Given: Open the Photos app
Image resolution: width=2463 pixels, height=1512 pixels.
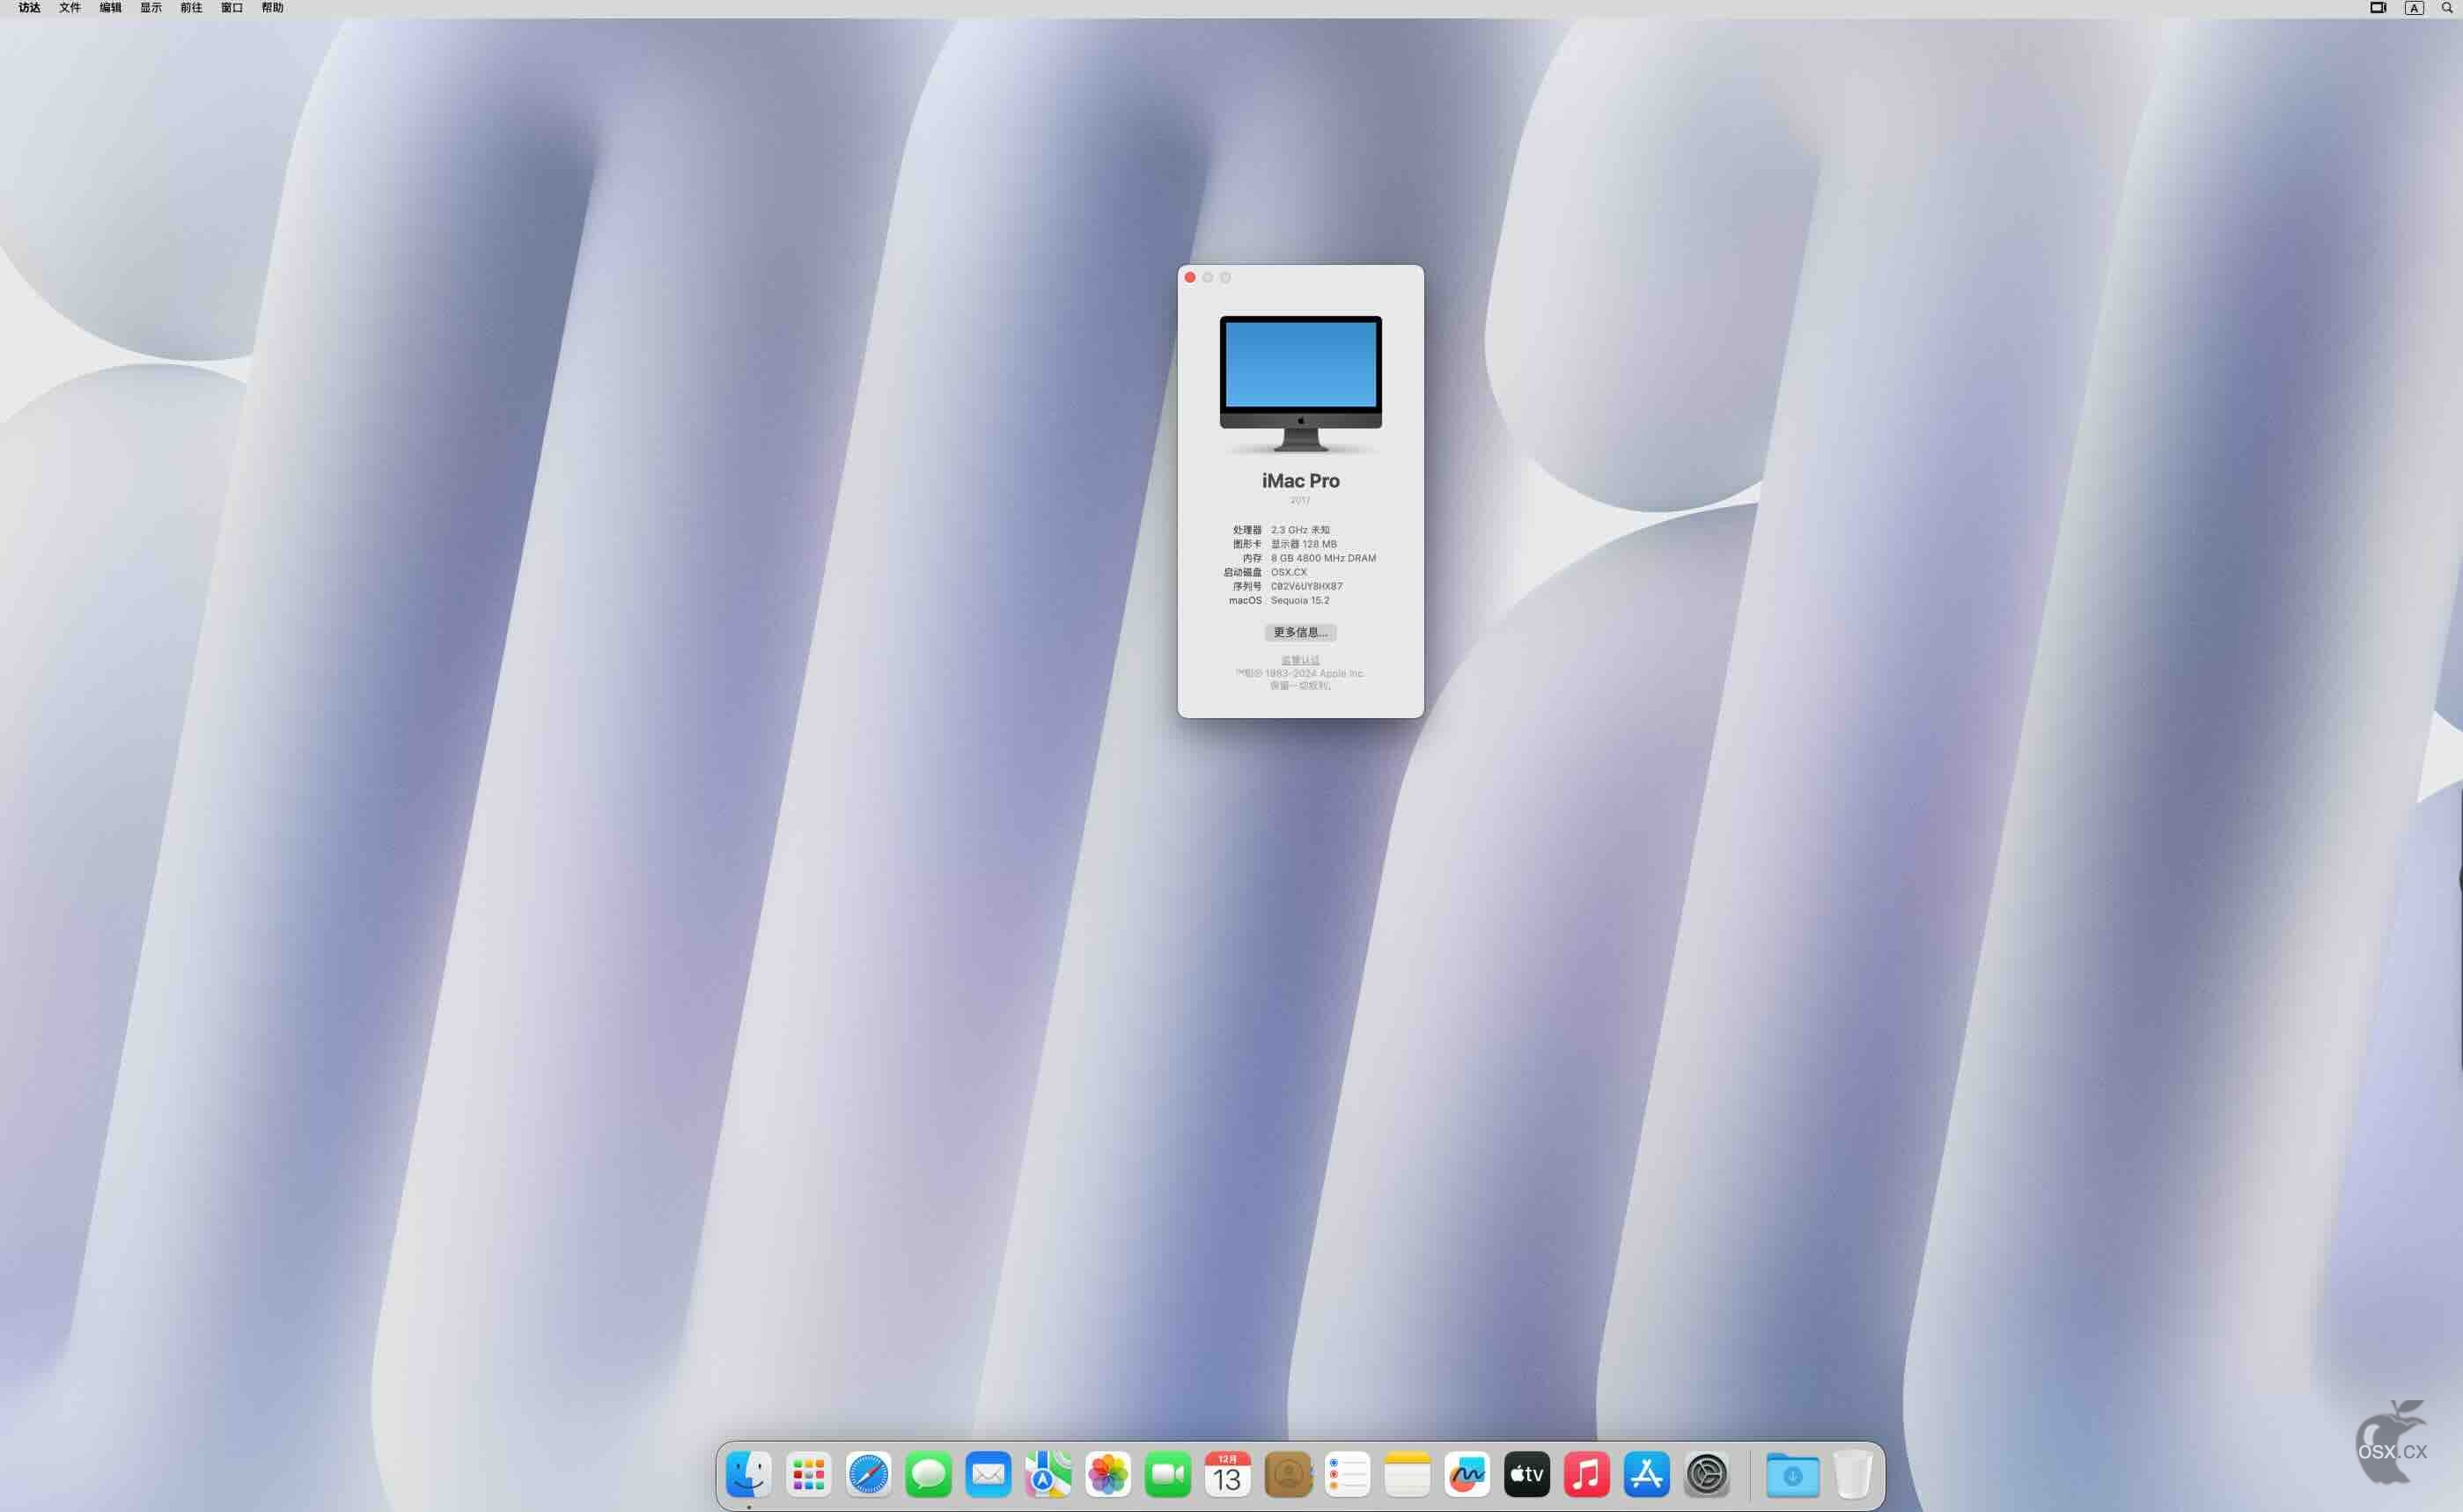Looking at the screenshot, I should [x=1108, y=1474].
